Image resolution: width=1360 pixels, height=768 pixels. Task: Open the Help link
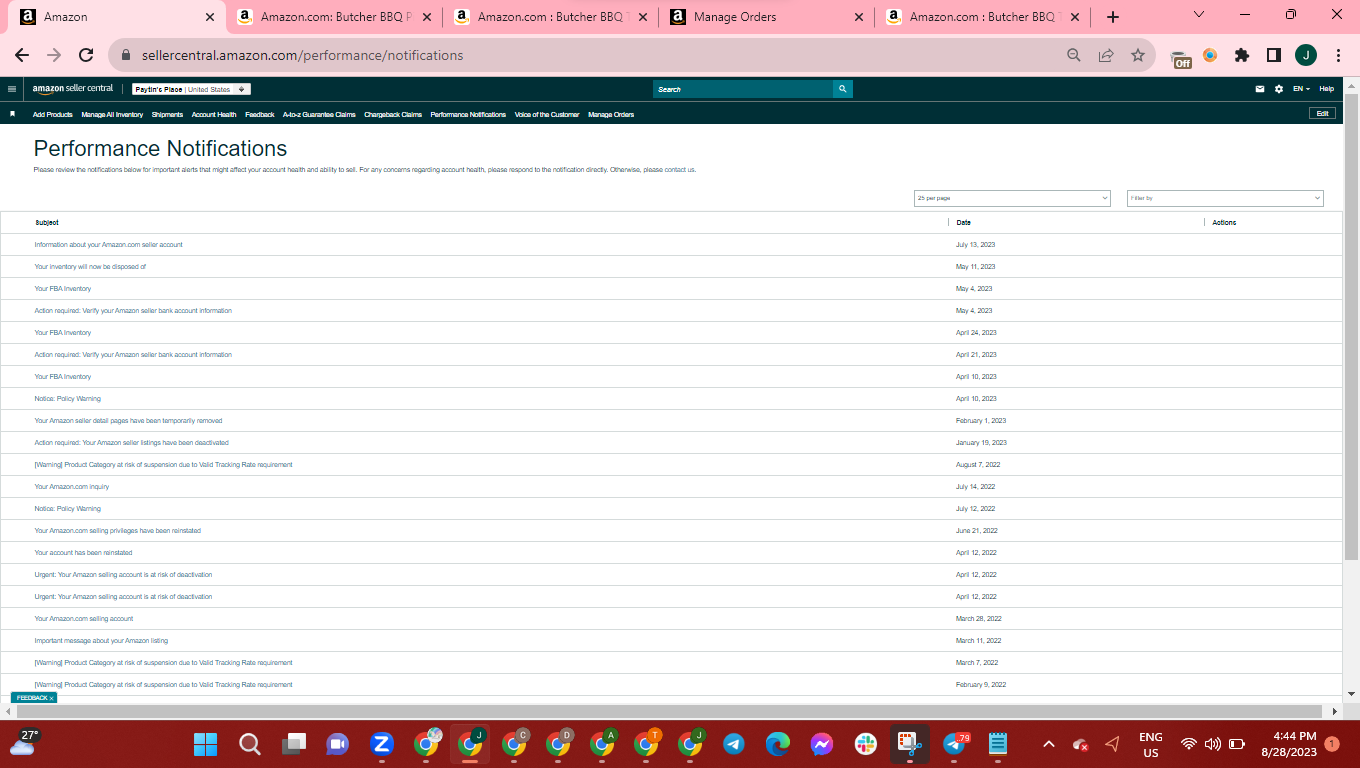[1326, 89]
